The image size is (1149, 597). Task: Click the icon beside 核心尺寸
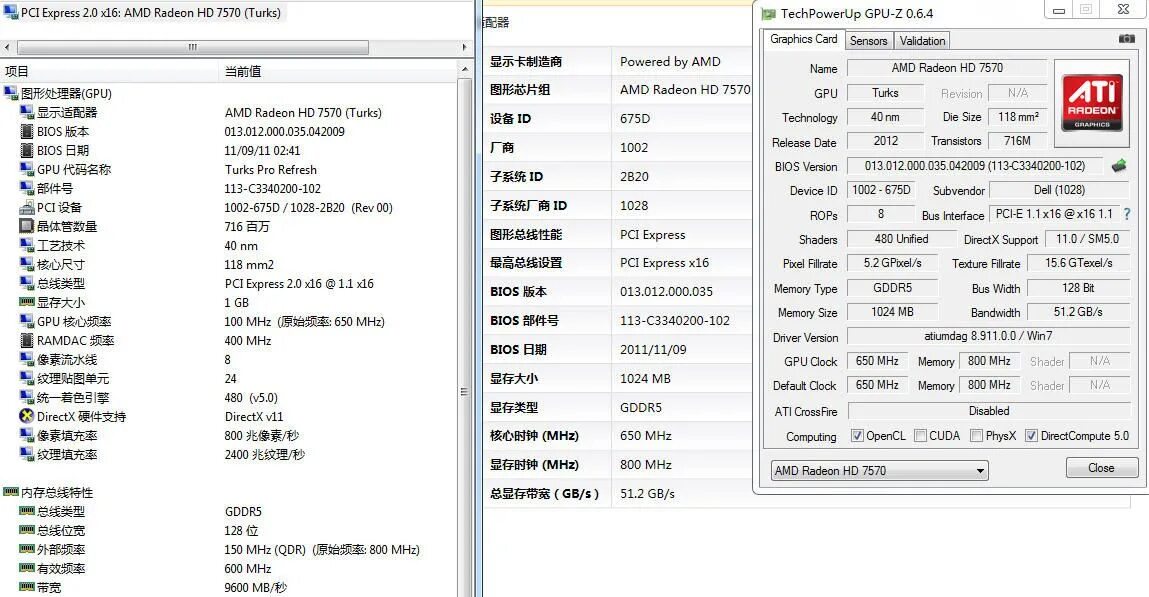pyautogui.click(x=26, y=264)
